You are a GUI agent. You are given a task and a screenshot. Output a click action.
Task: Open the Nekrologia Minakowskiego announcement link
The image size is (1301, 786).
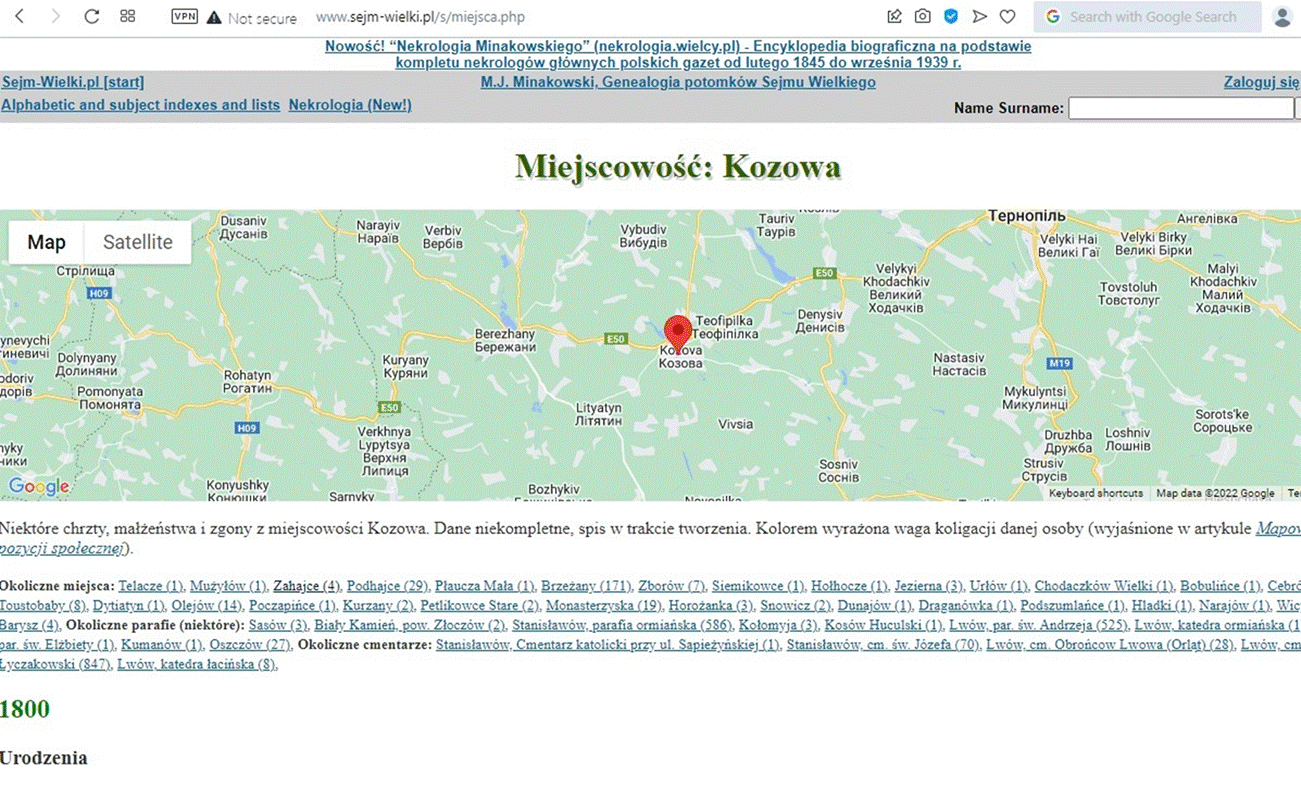(x=678, y=54)
